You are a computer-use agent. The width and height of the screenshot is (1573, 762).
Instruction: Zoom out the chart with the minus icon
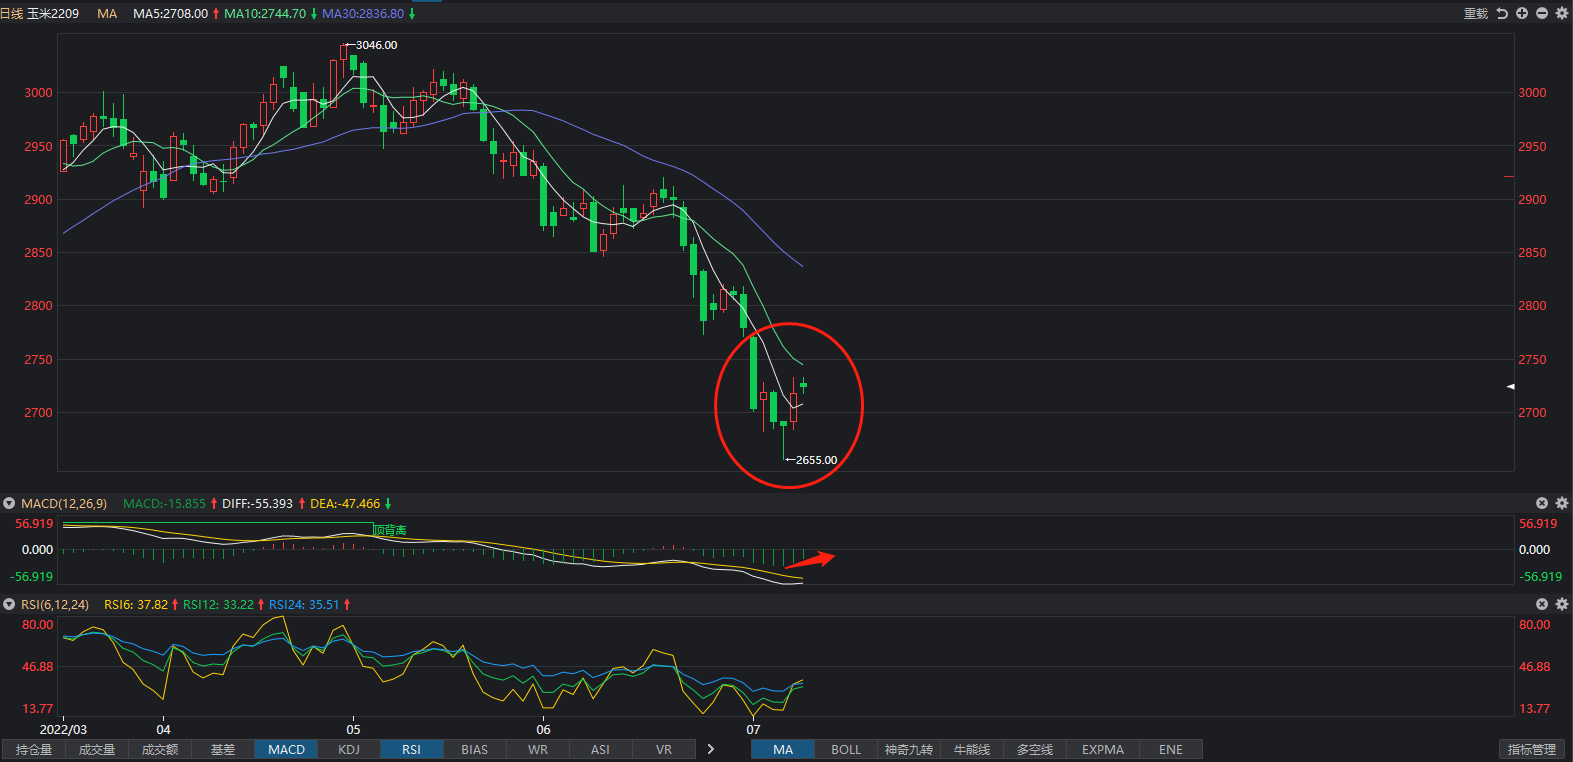[1542, 13]
